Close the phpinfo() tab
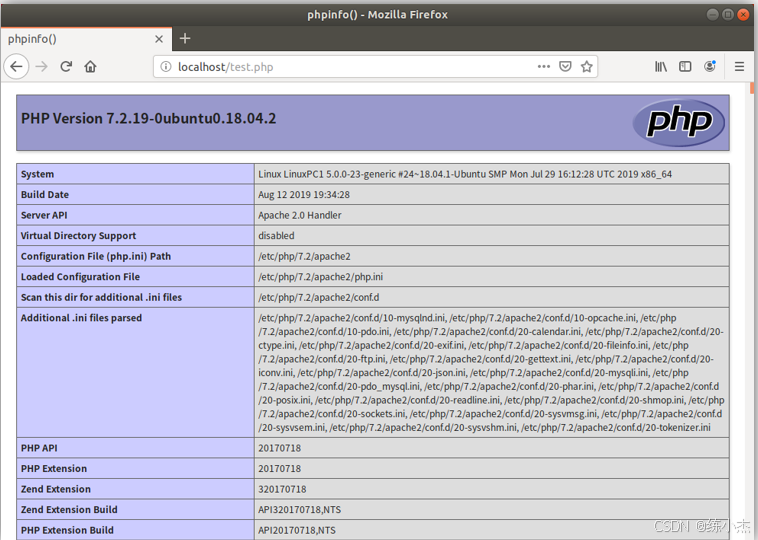Screen dimensions: 758x540 click(159, 39)
